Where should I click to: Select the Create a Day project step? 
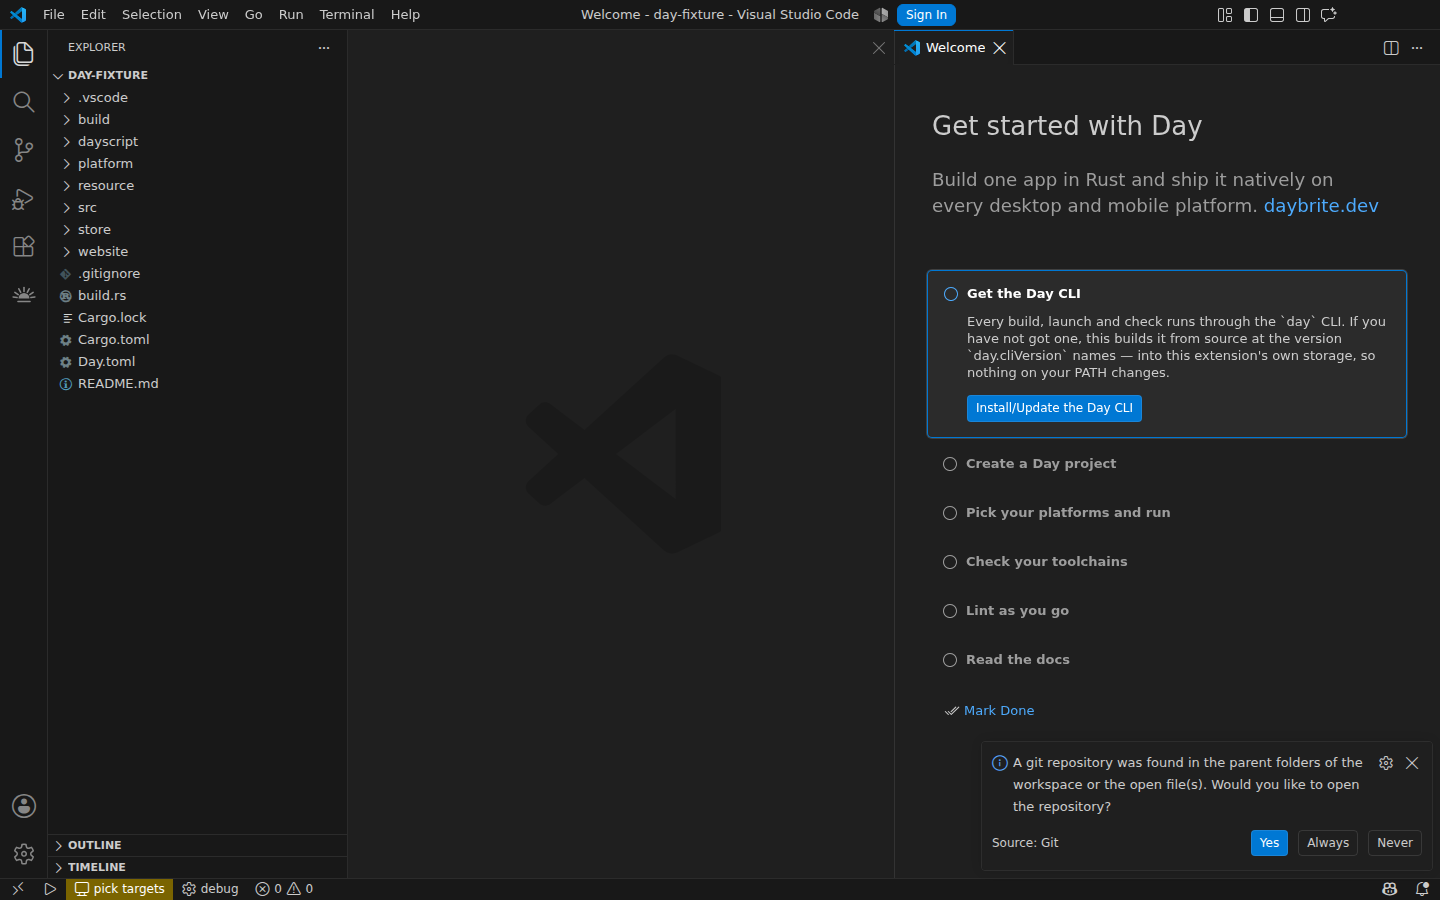coord(1167,464)
